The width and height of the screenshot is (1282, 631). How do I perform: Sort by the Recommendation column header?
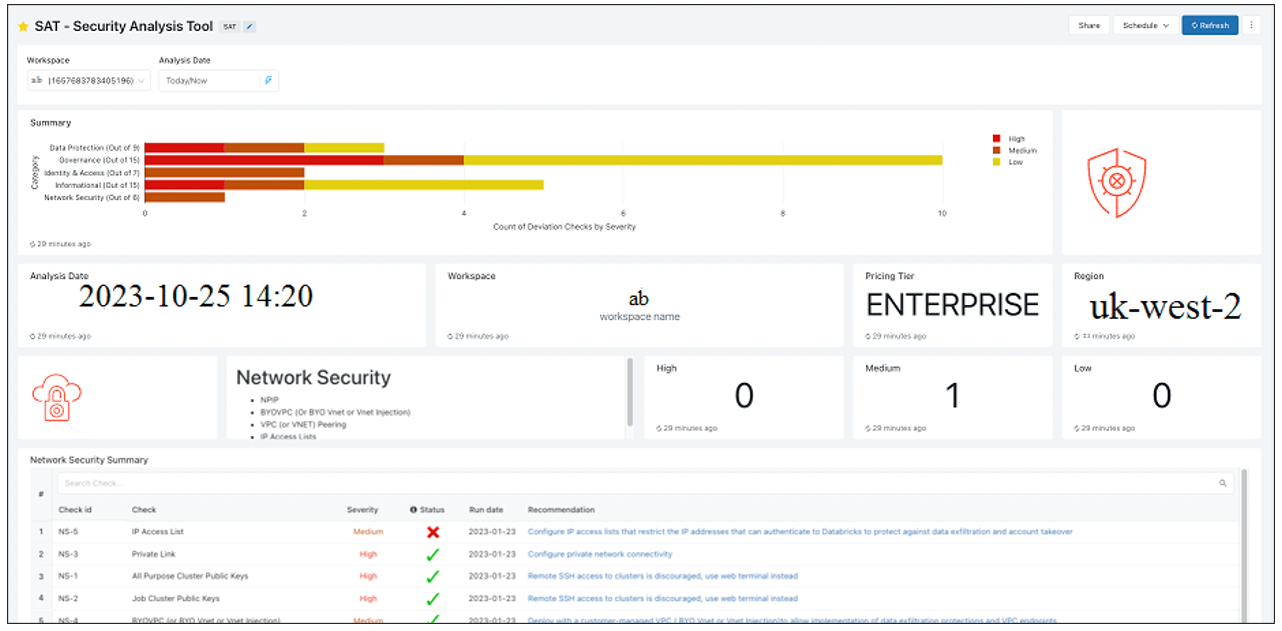click(x=561, y=510)
